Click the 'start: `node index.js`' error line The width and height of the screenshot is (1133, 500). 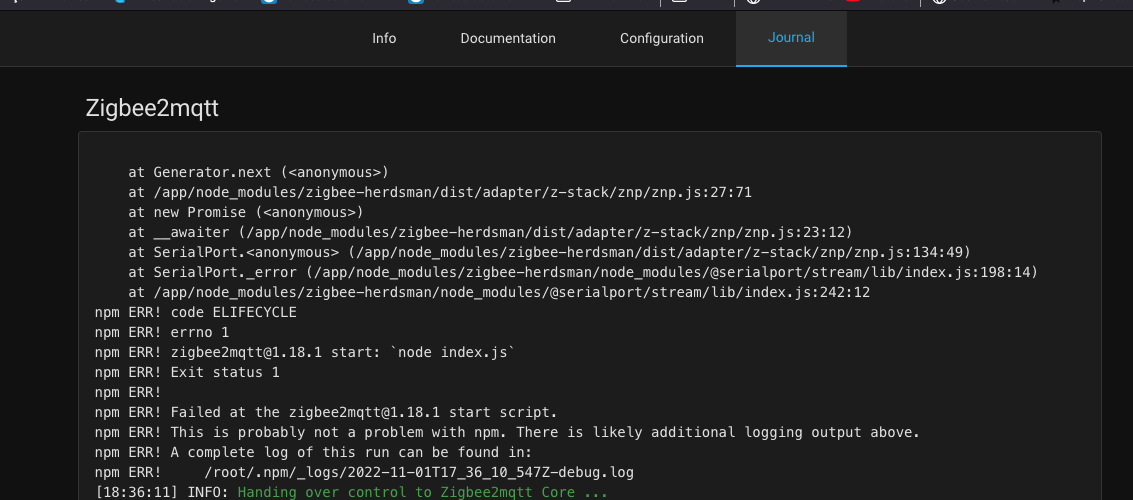click(305, 353)
